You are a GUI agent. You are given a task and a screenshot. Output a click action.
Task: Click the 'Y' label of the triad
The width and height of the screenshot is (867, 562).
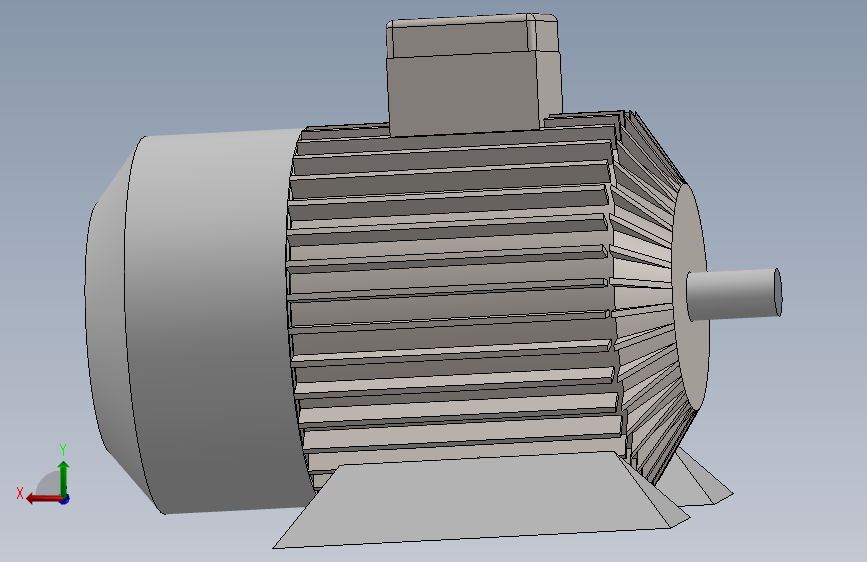[63, 449]
